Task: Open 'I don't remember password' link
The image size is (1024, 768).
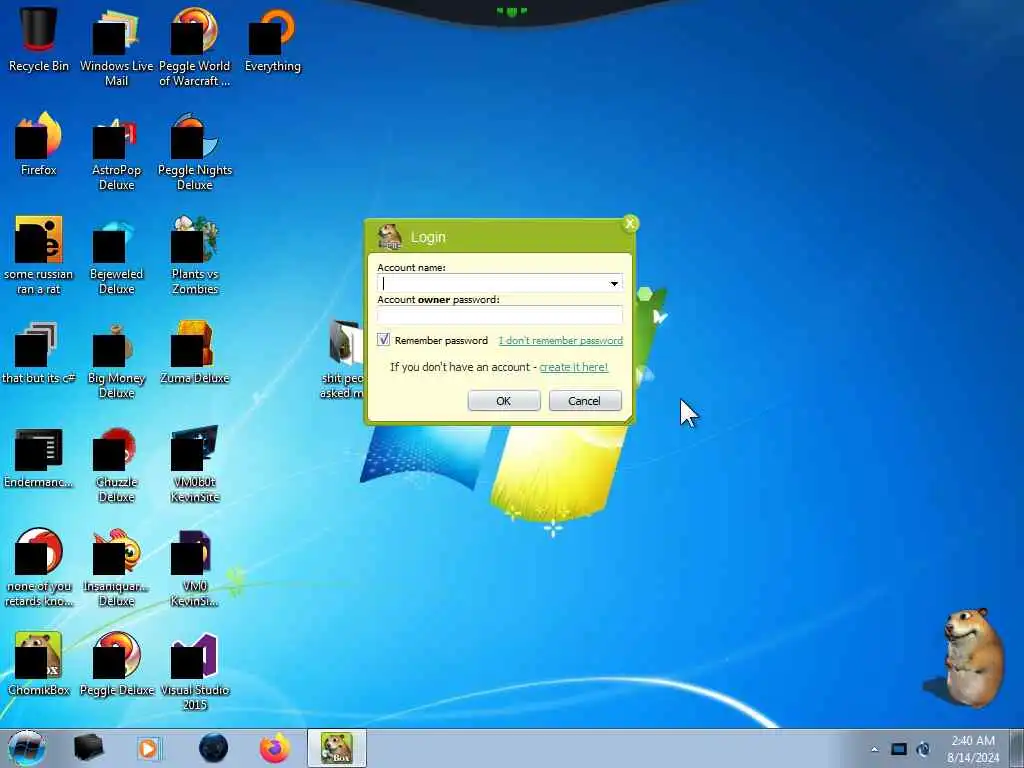Action: [x=560, y=340]
